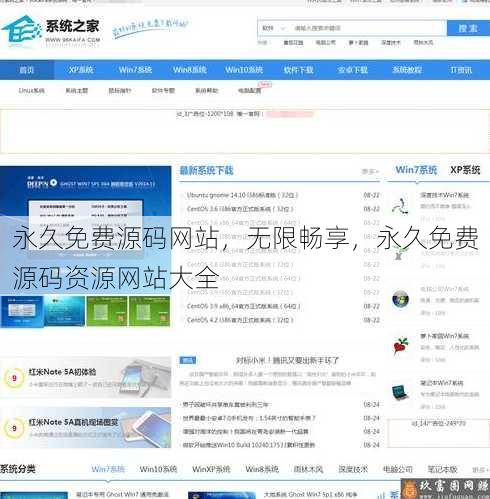Click hot search keyword 电脑公司 under search box

(x=326, y=43)
